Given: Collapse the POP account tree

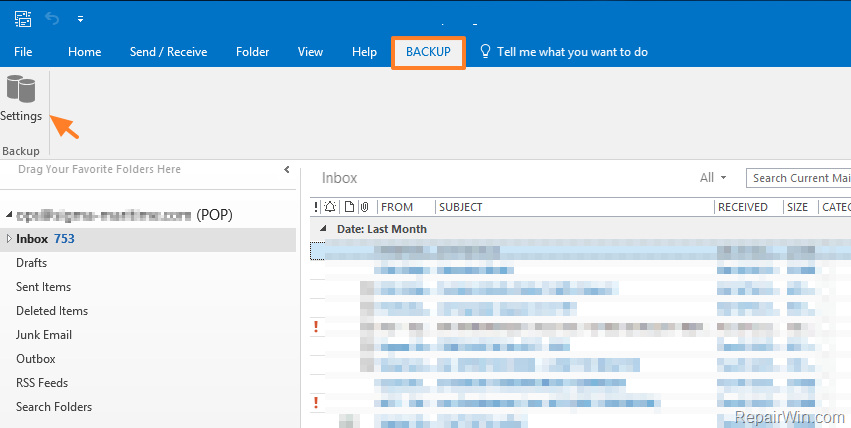Looking at the screenshot, I should 9,215.
